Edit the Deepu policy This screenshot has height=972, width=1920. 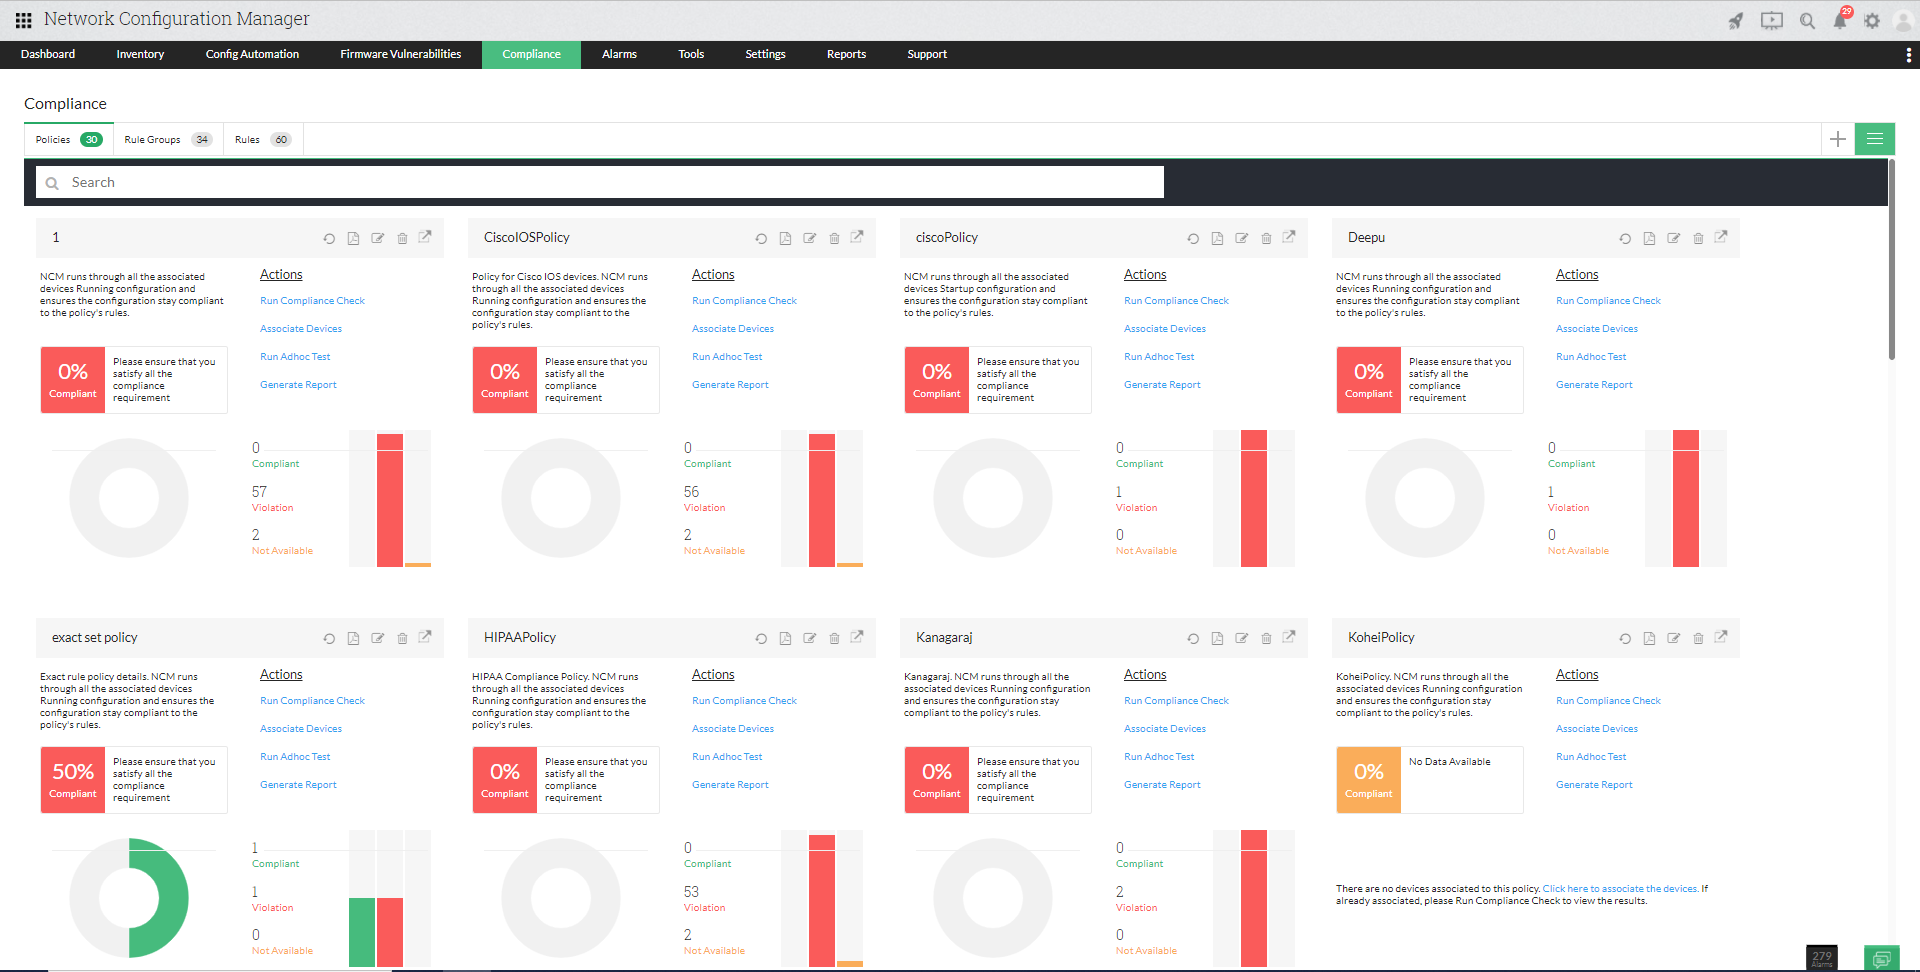1673,238
